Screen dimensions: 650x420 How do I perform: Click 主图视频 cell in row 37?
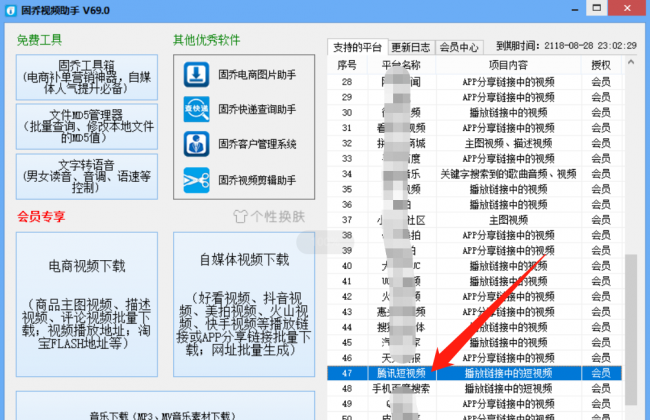(508, 220)
